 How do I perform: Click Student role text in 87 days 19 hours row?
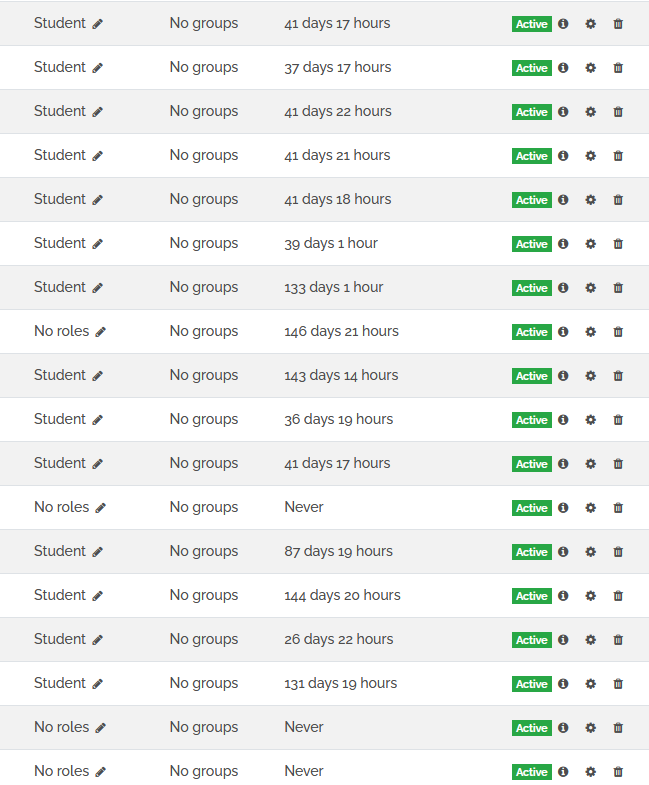(60, 551)
